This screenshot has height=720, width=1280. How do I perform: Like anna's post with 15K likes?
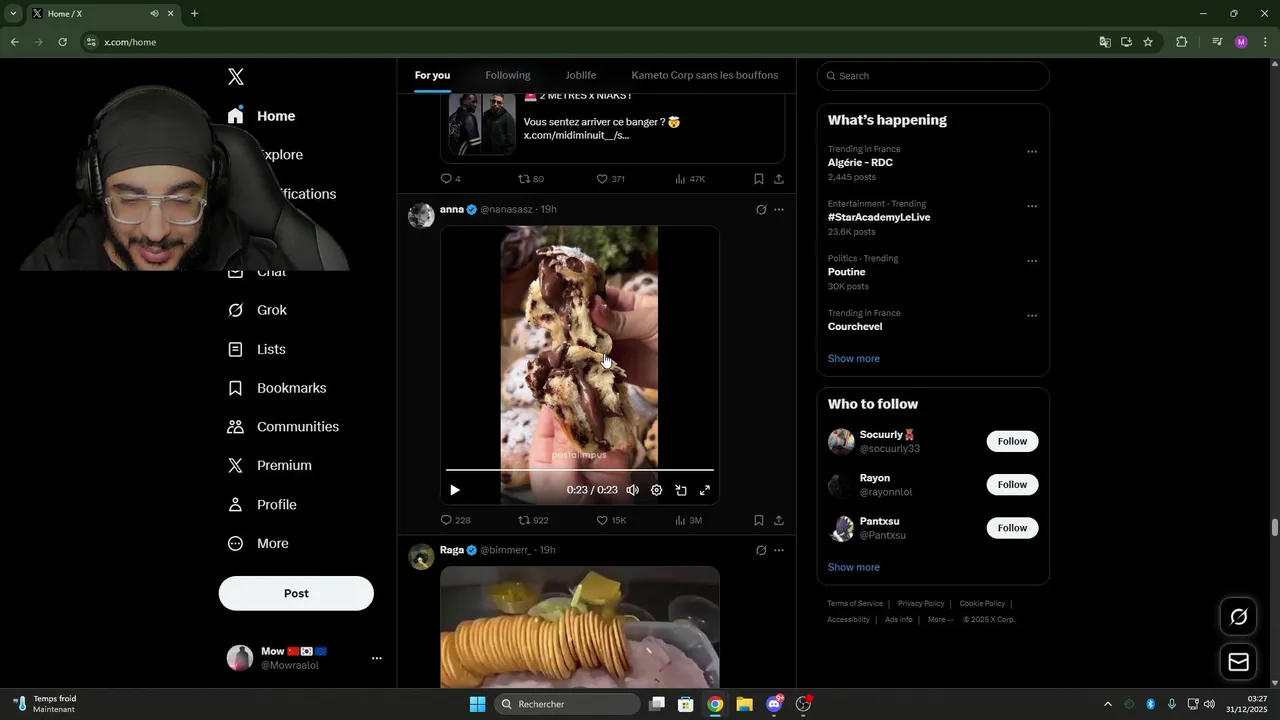pyautogui.click(x=611, y=520)
